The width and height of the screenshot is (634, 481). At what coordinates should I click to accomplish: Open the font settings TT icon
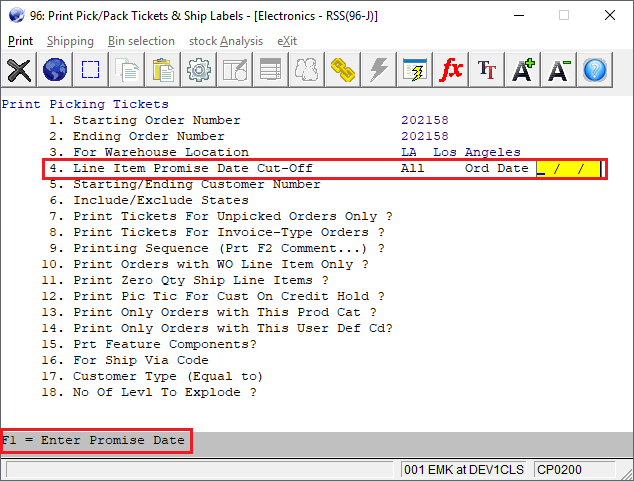point(487,70)
